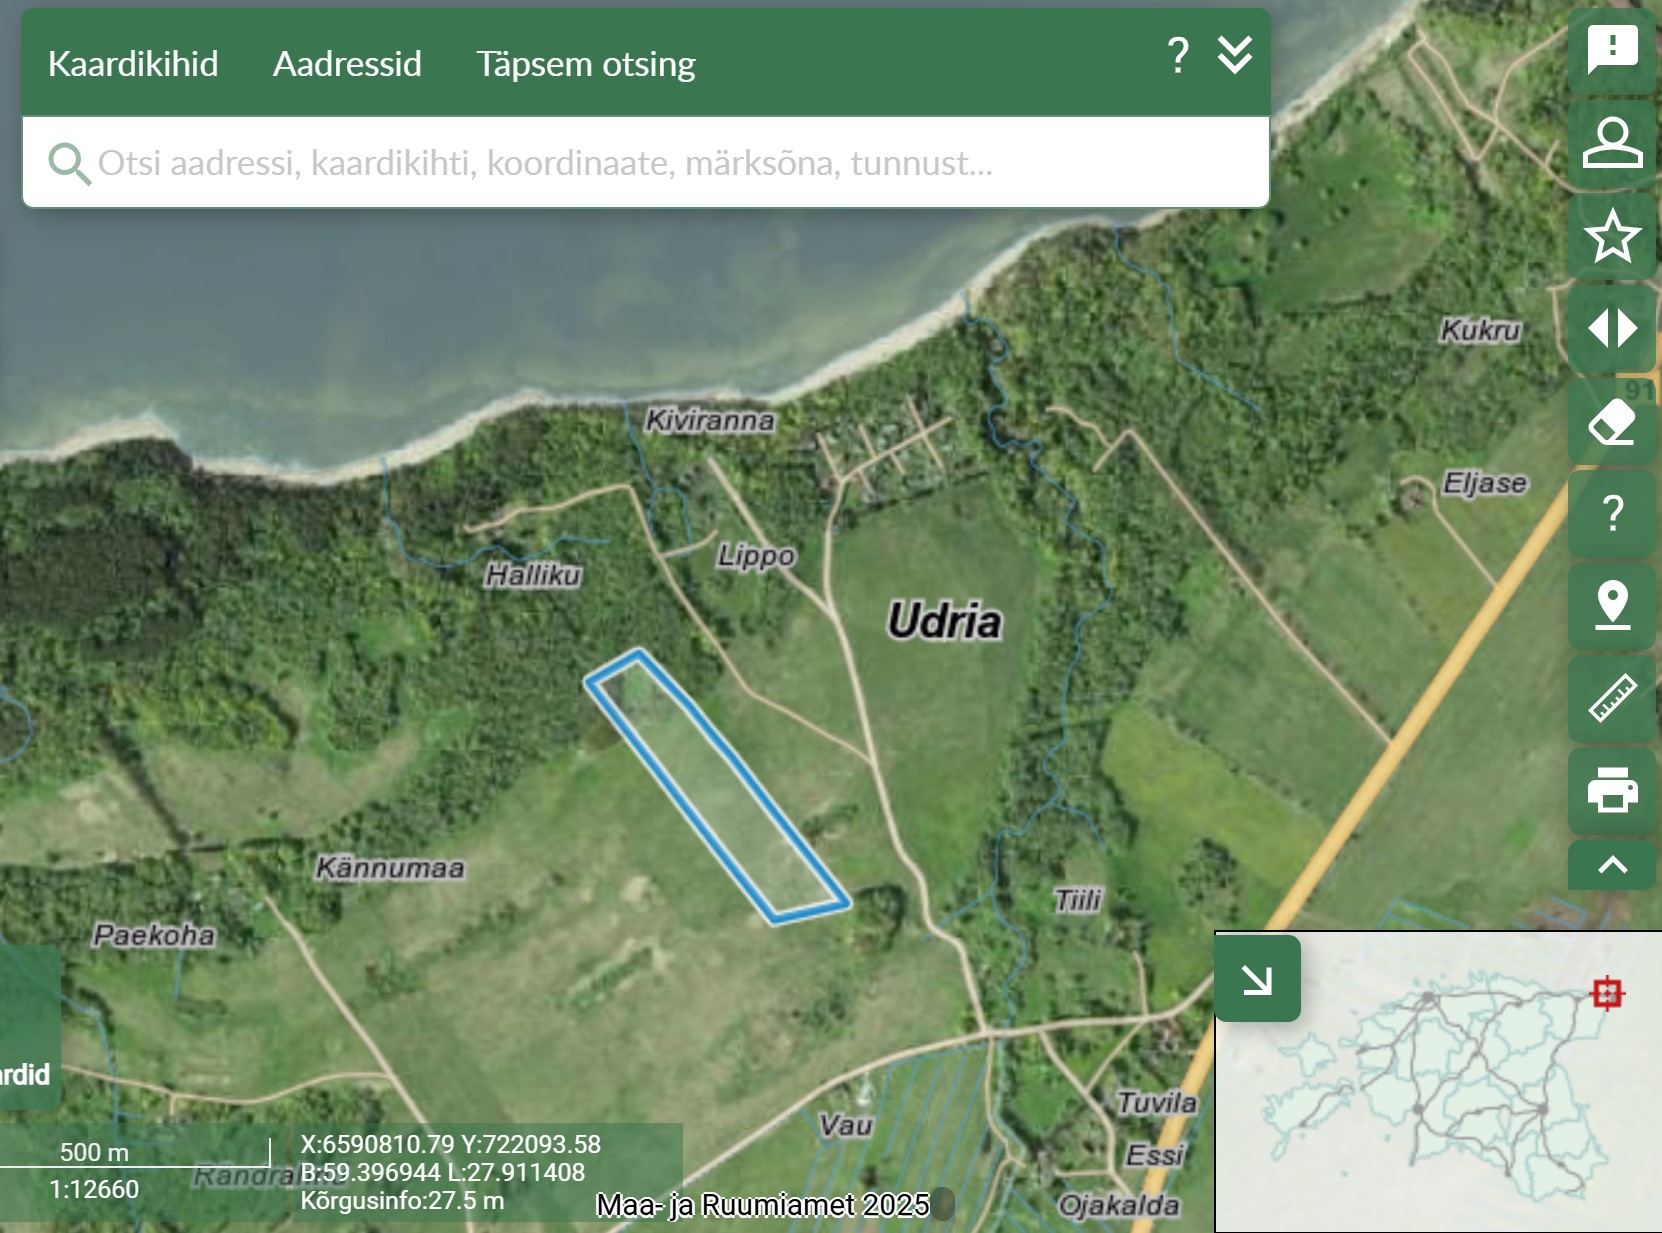This screenshot has width=1662, height=1233.
Task: Open the partially hidden left side panel tab
Action: tap(29, 1028)
